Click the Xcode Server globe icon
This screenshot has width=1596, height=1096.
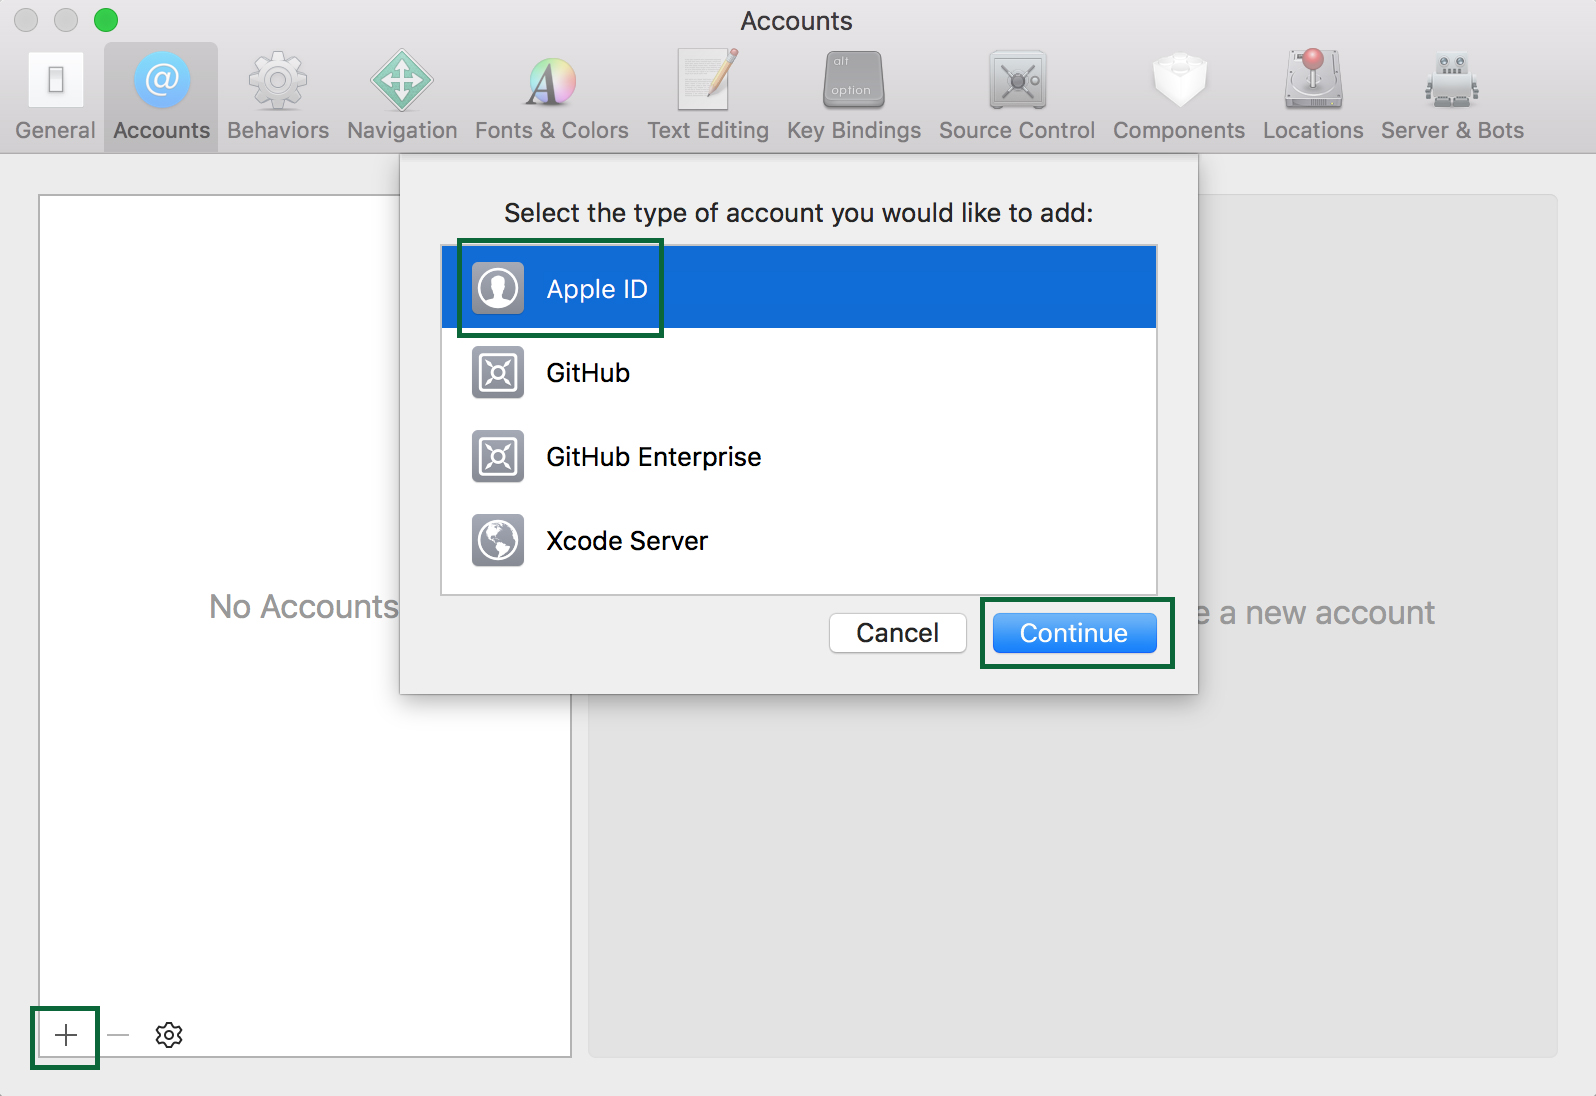click(x=498, y=540)
